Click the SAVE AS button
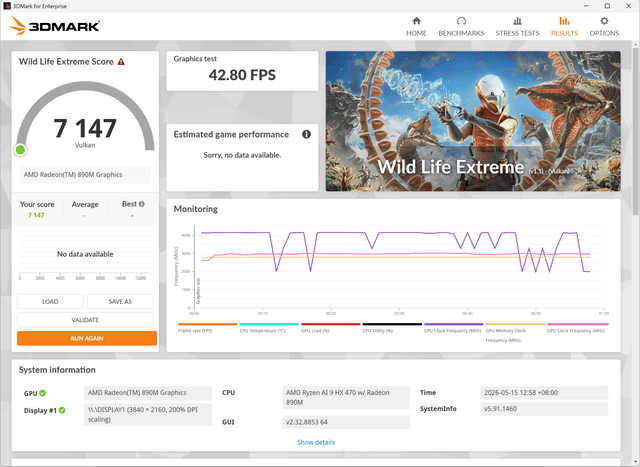Image resolution: width=640 pixels, height=467 pixels. coord(120,301)
